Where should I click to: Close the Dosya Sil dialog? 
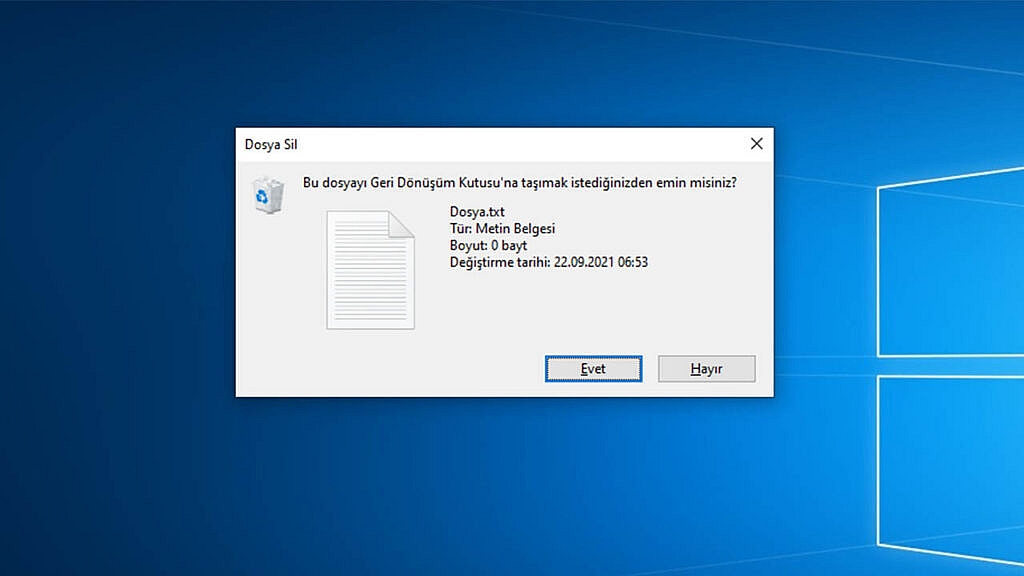pos(756,144)
